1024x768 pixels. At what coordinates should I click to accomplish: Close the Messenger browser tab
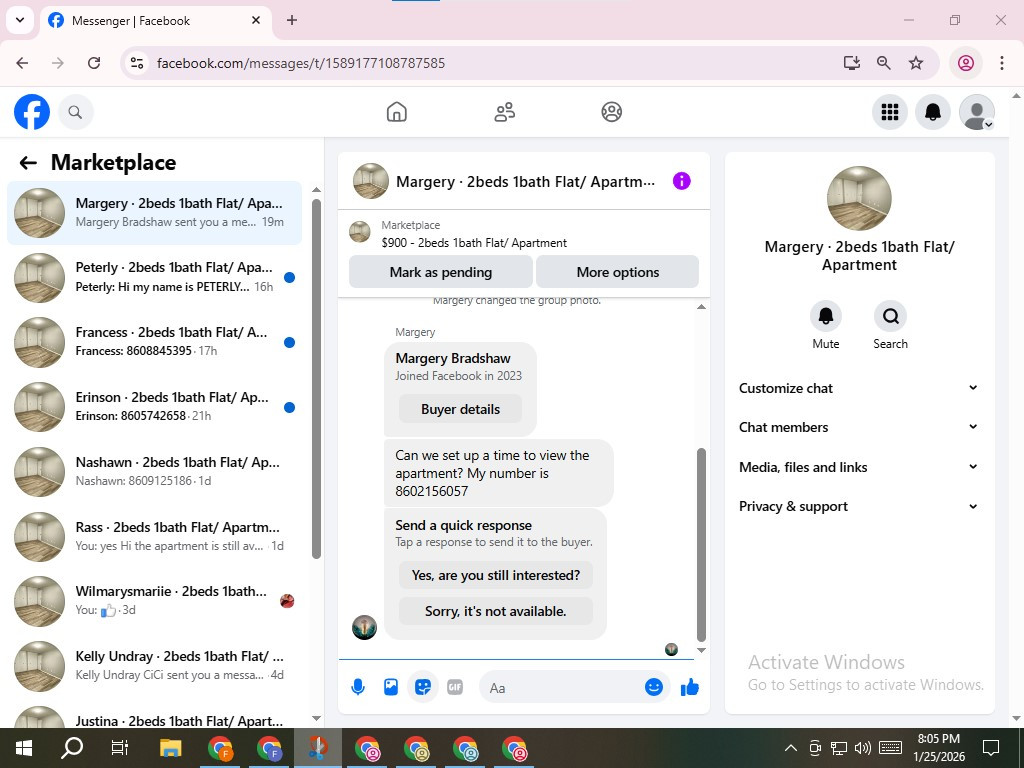point(256,20)
